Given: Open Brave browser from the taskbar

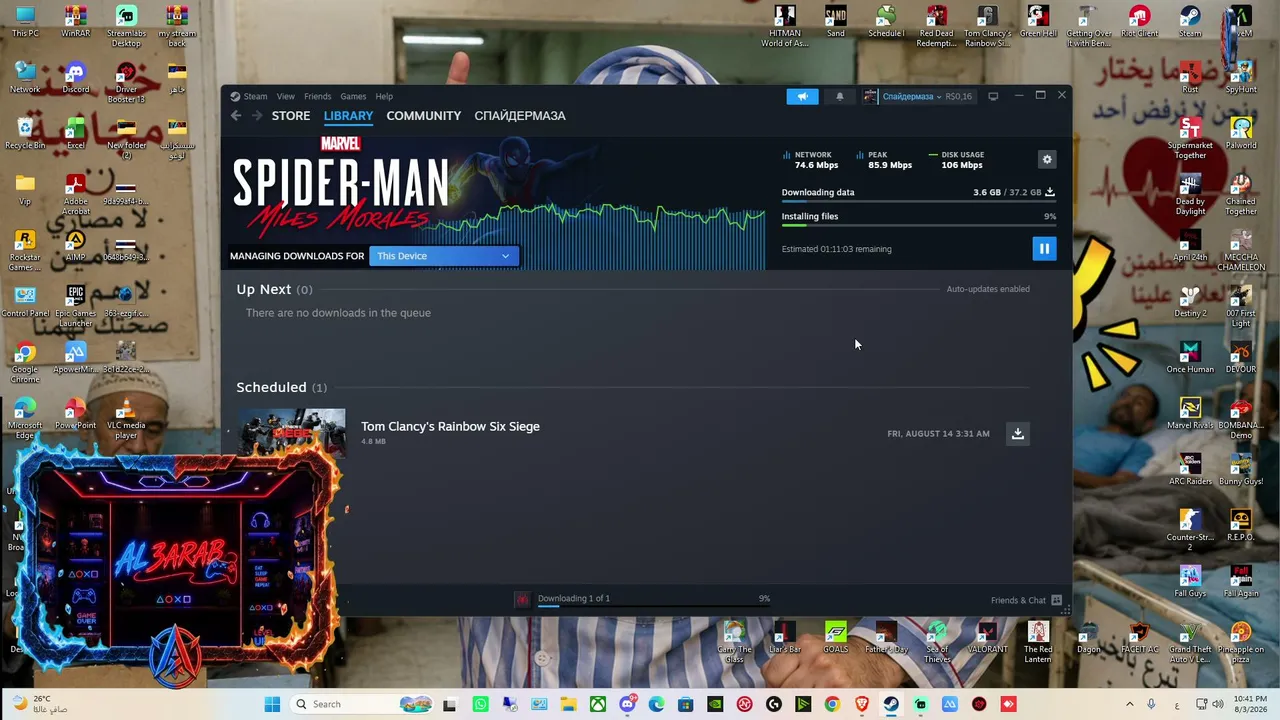Looking at the screenshot, I should pyautogui.click(x=861, y=704).
